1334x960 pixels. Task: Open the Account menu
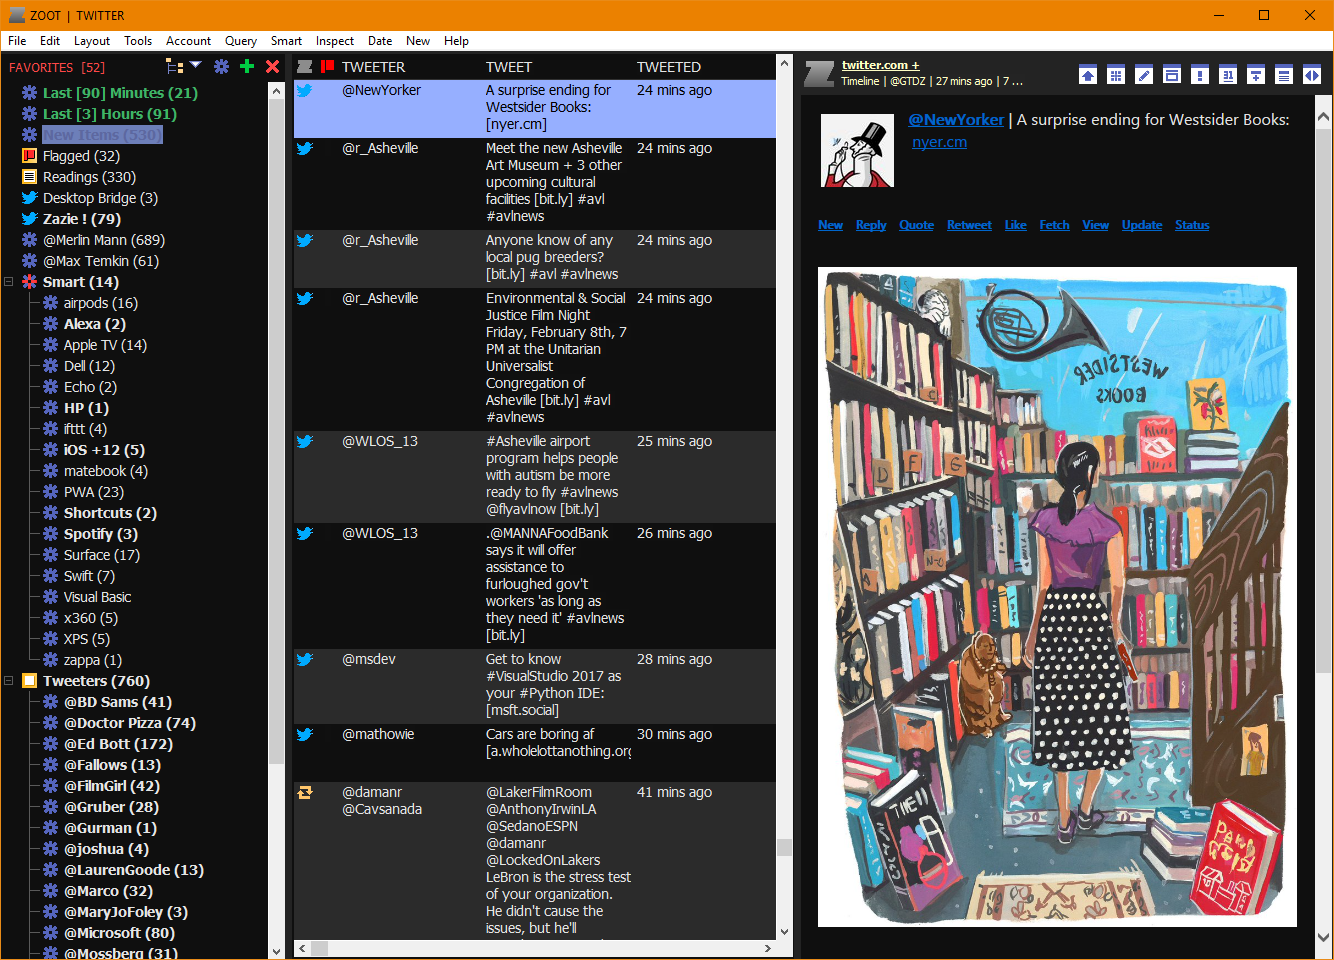point(188,41)
